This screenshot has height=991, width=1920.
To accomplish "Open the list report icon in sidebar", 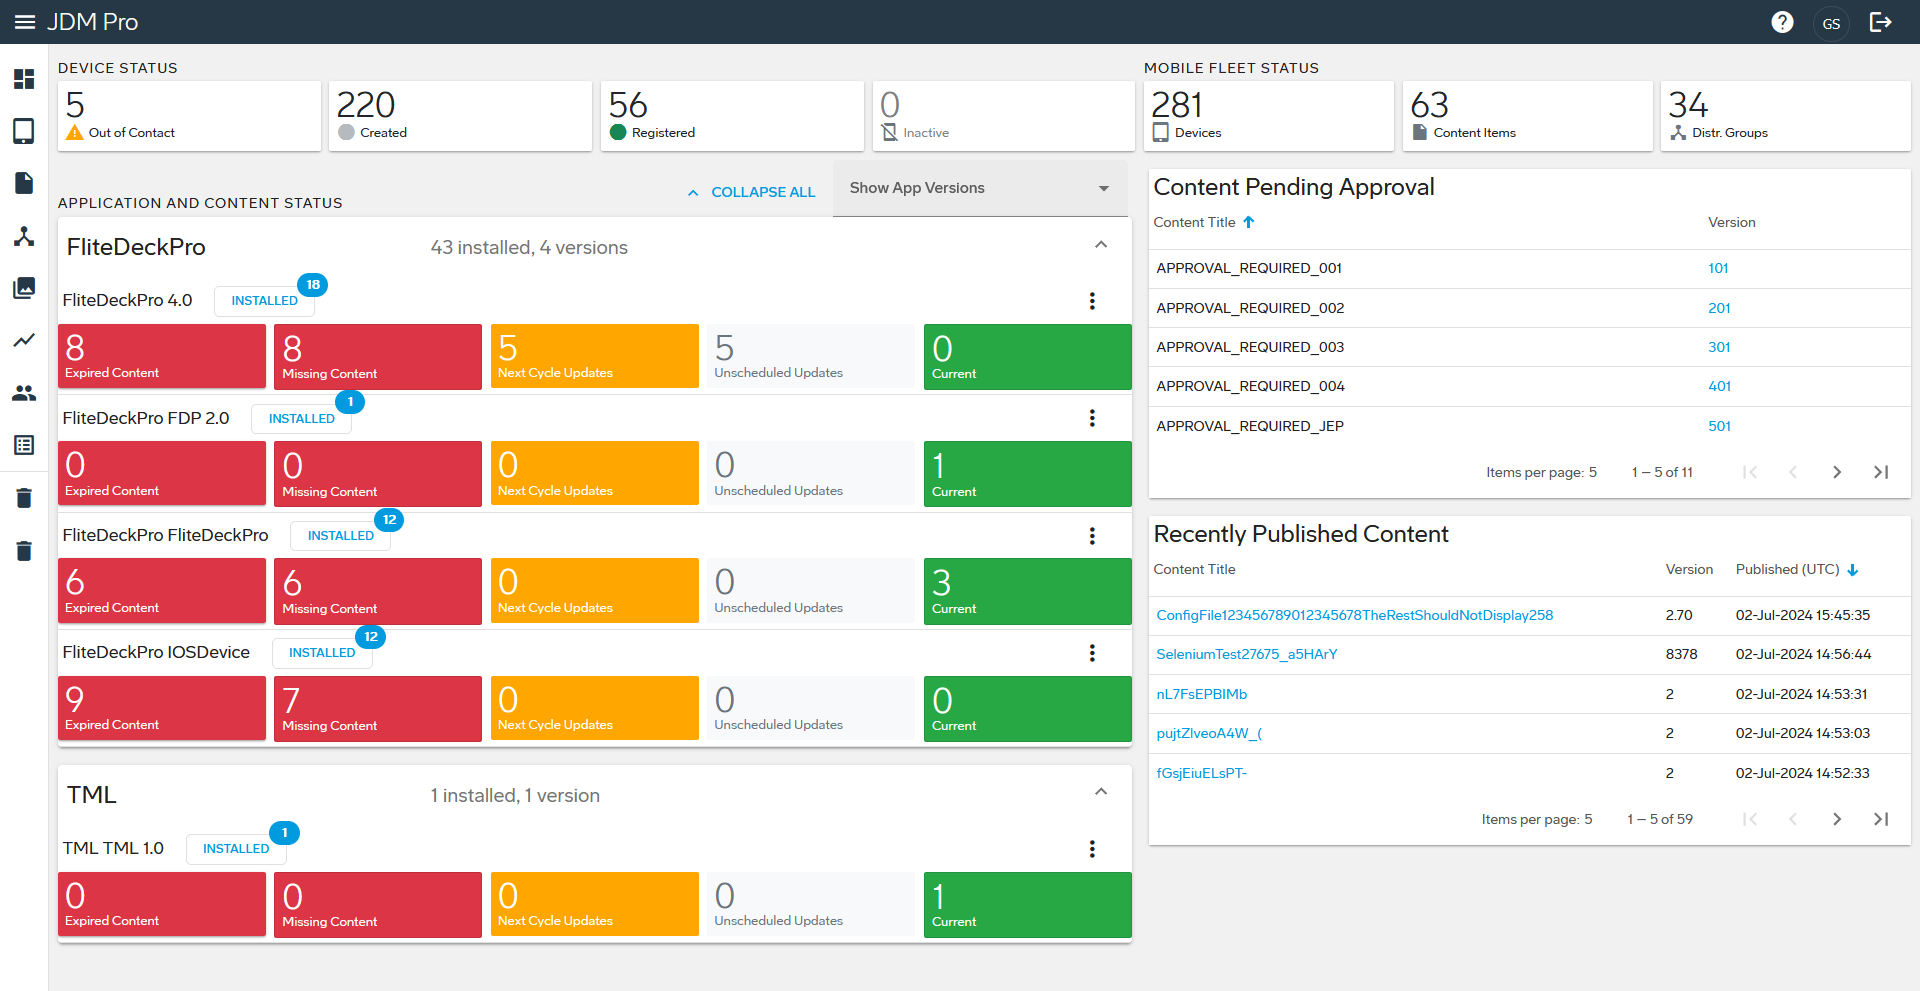I will tap(24, 445).
